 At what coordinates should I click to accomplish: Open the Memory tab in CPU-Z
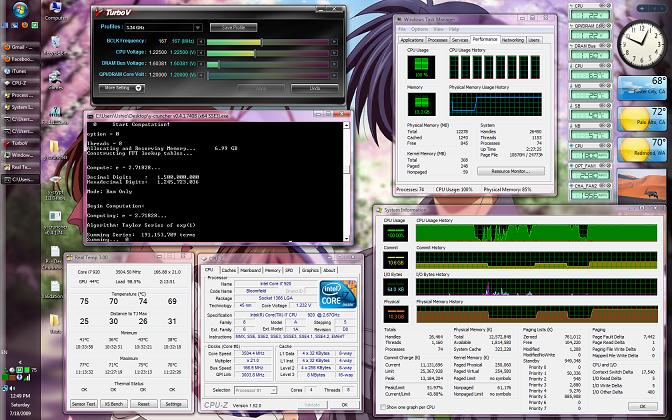click(273, 270)
